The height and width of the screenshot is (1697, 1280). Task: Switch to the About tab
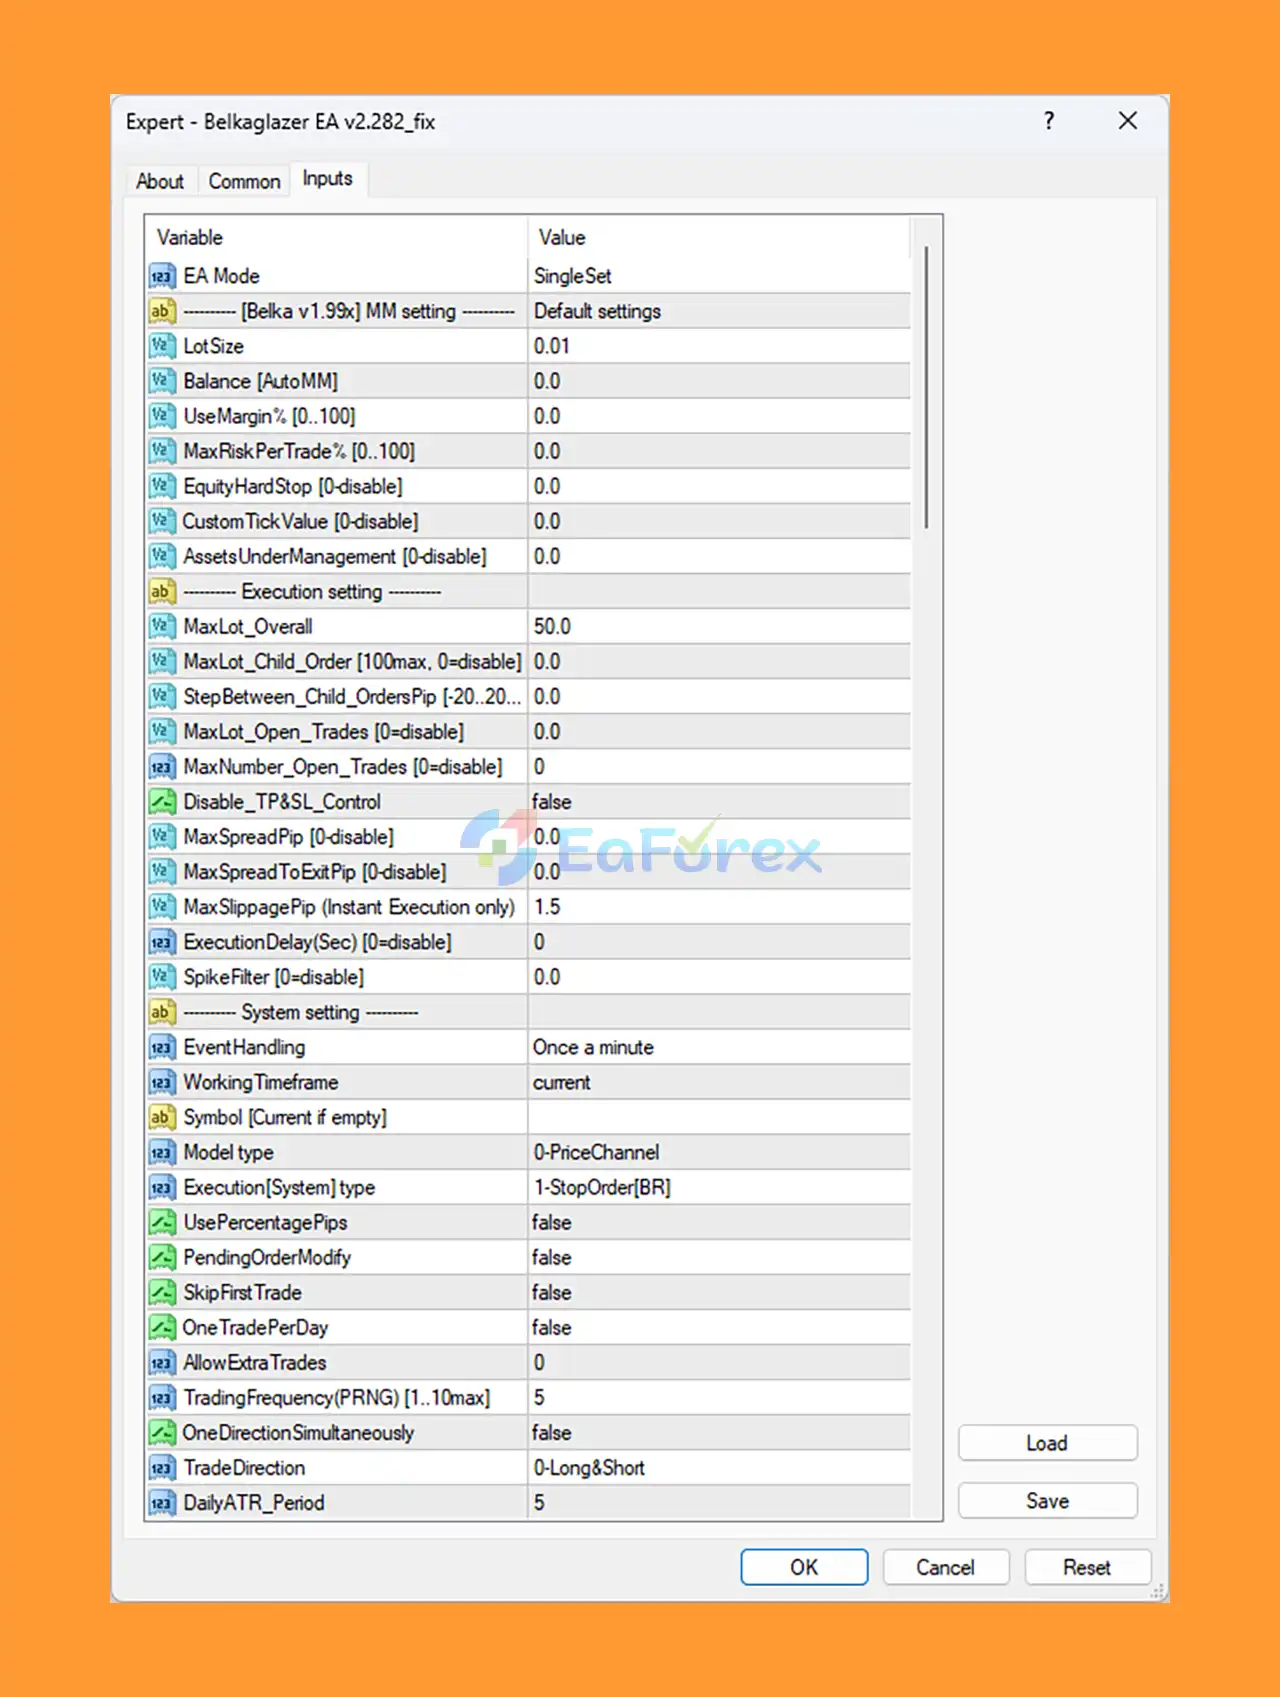point(160,181)
